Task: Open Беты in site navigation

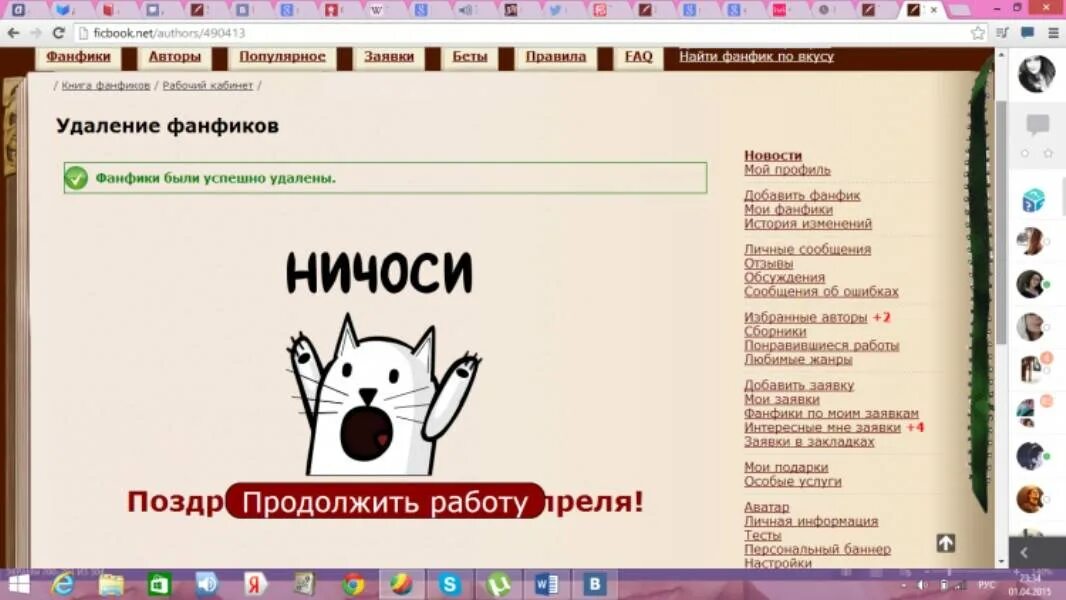Action: coord(470,56)
